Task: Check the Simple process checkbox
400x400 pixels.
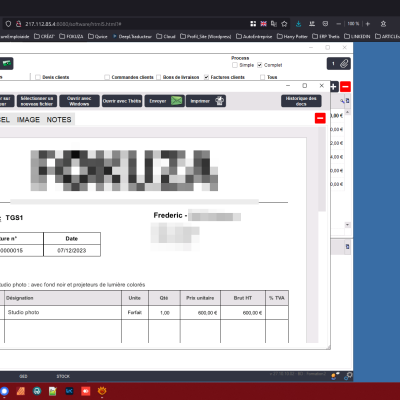Action: [x=235, y=65]
